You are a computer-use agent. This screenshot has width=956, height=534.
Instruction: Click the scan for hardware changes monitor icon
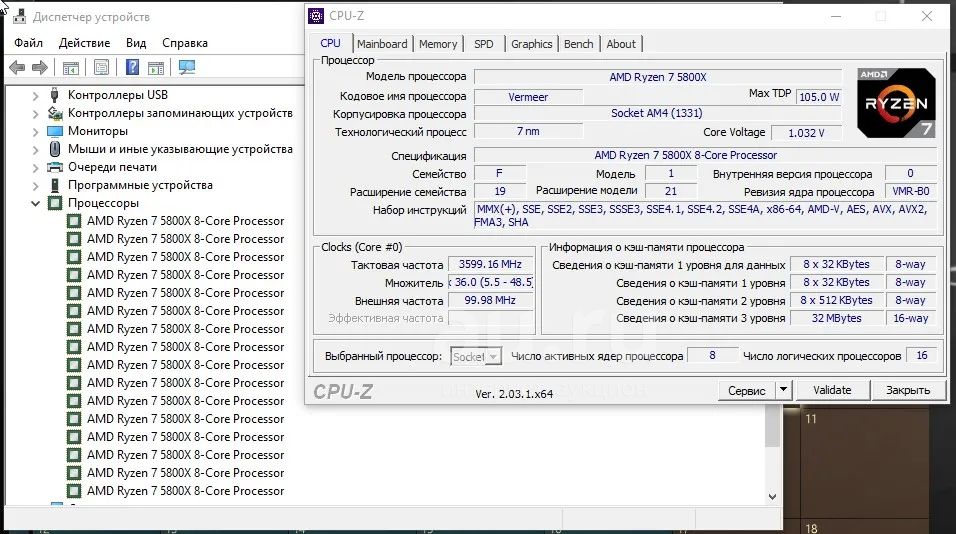[x=187, y=67]
